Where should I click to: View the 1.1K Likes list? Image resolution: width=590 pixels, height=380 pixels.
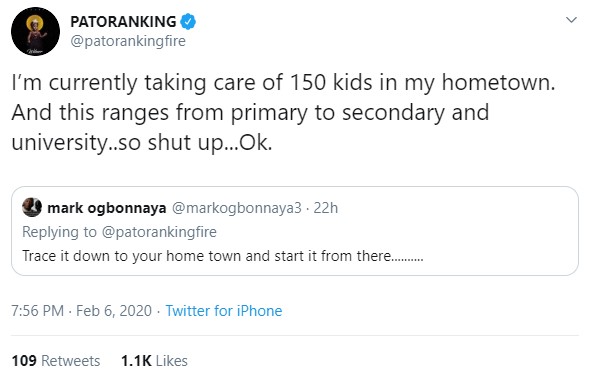pos(154,361)
